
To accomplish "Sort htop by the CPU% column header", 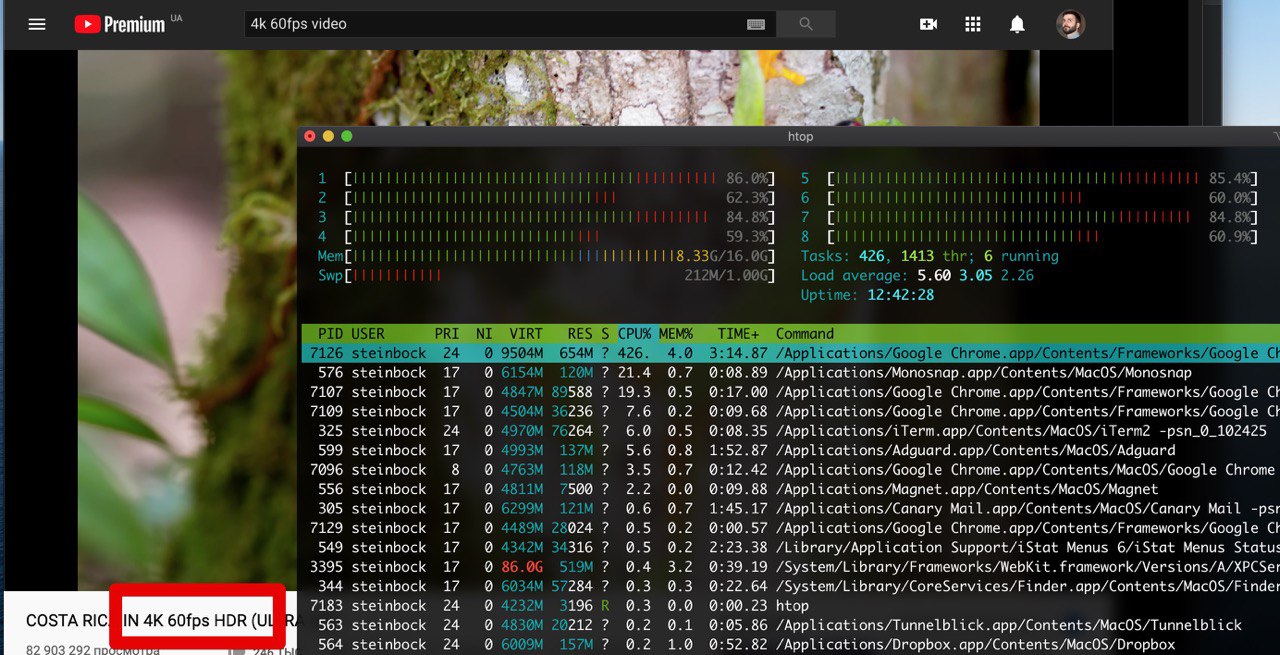I will pyautogui.click(x=634, y=334).
